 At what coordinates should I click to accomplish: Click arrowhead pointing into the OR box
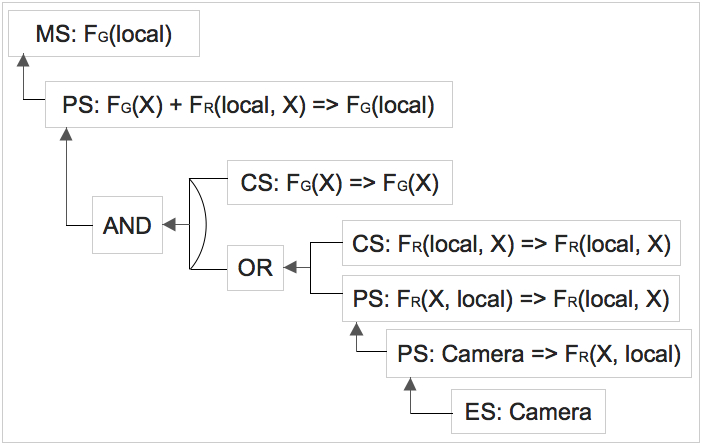pos(290,267)
